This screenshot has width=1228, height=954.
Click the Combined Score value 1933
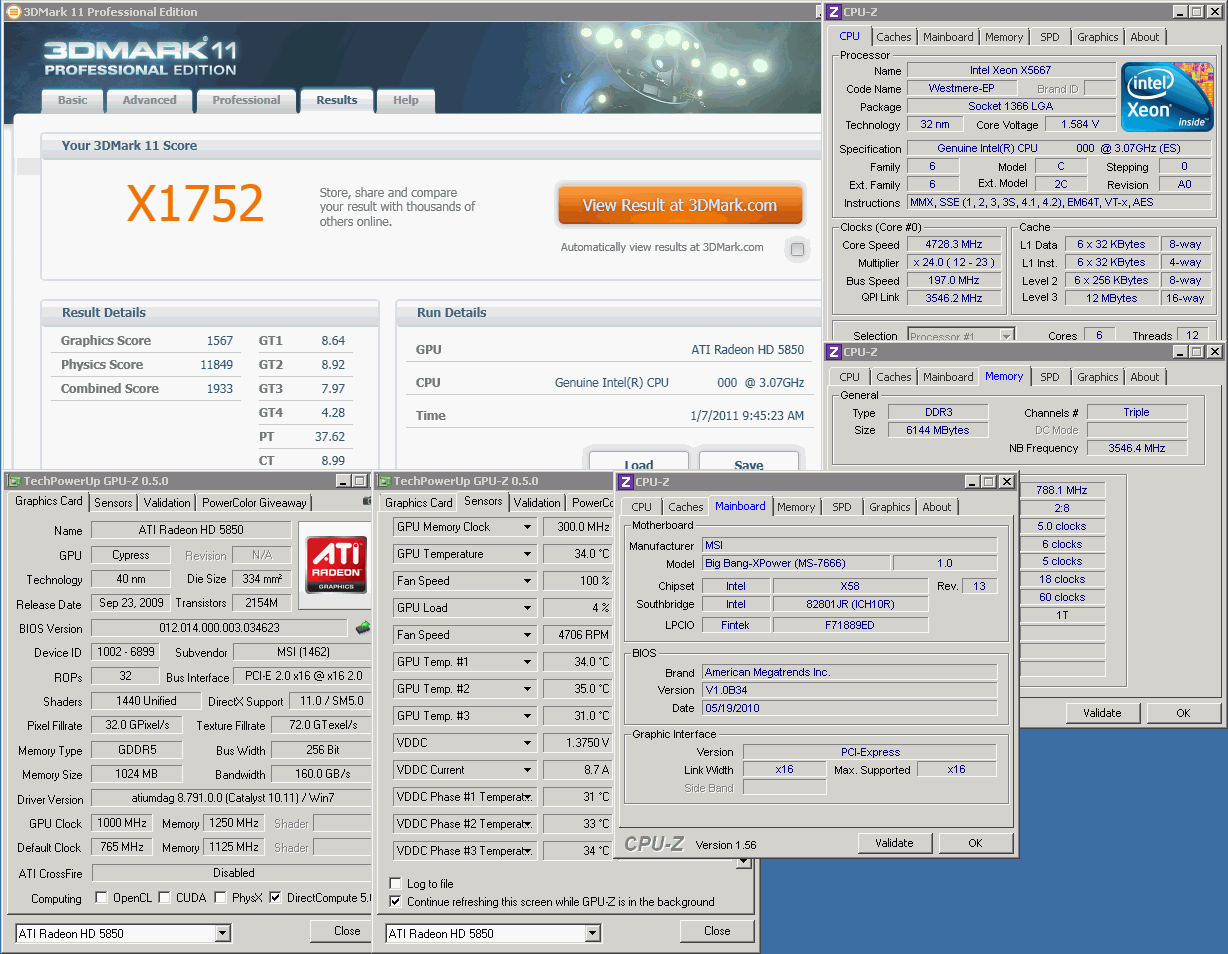(219, 389)
